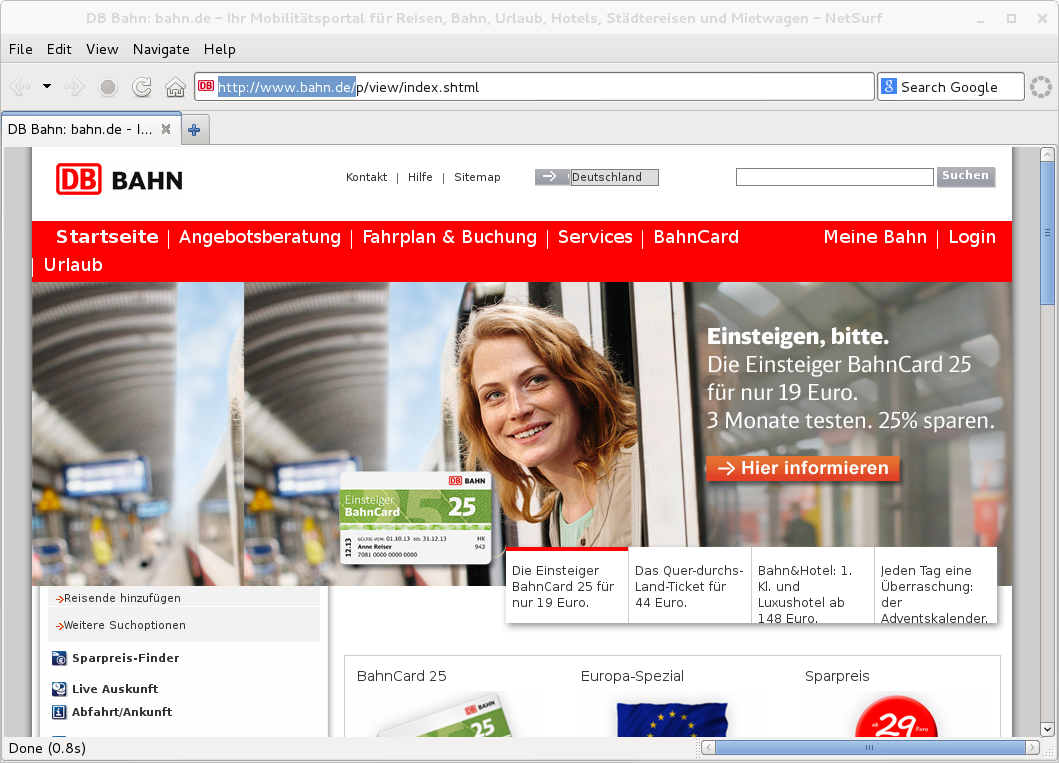The image size is (1059, 763).
Task: Open a new tab with plus icon
Action: click(194, 130)
